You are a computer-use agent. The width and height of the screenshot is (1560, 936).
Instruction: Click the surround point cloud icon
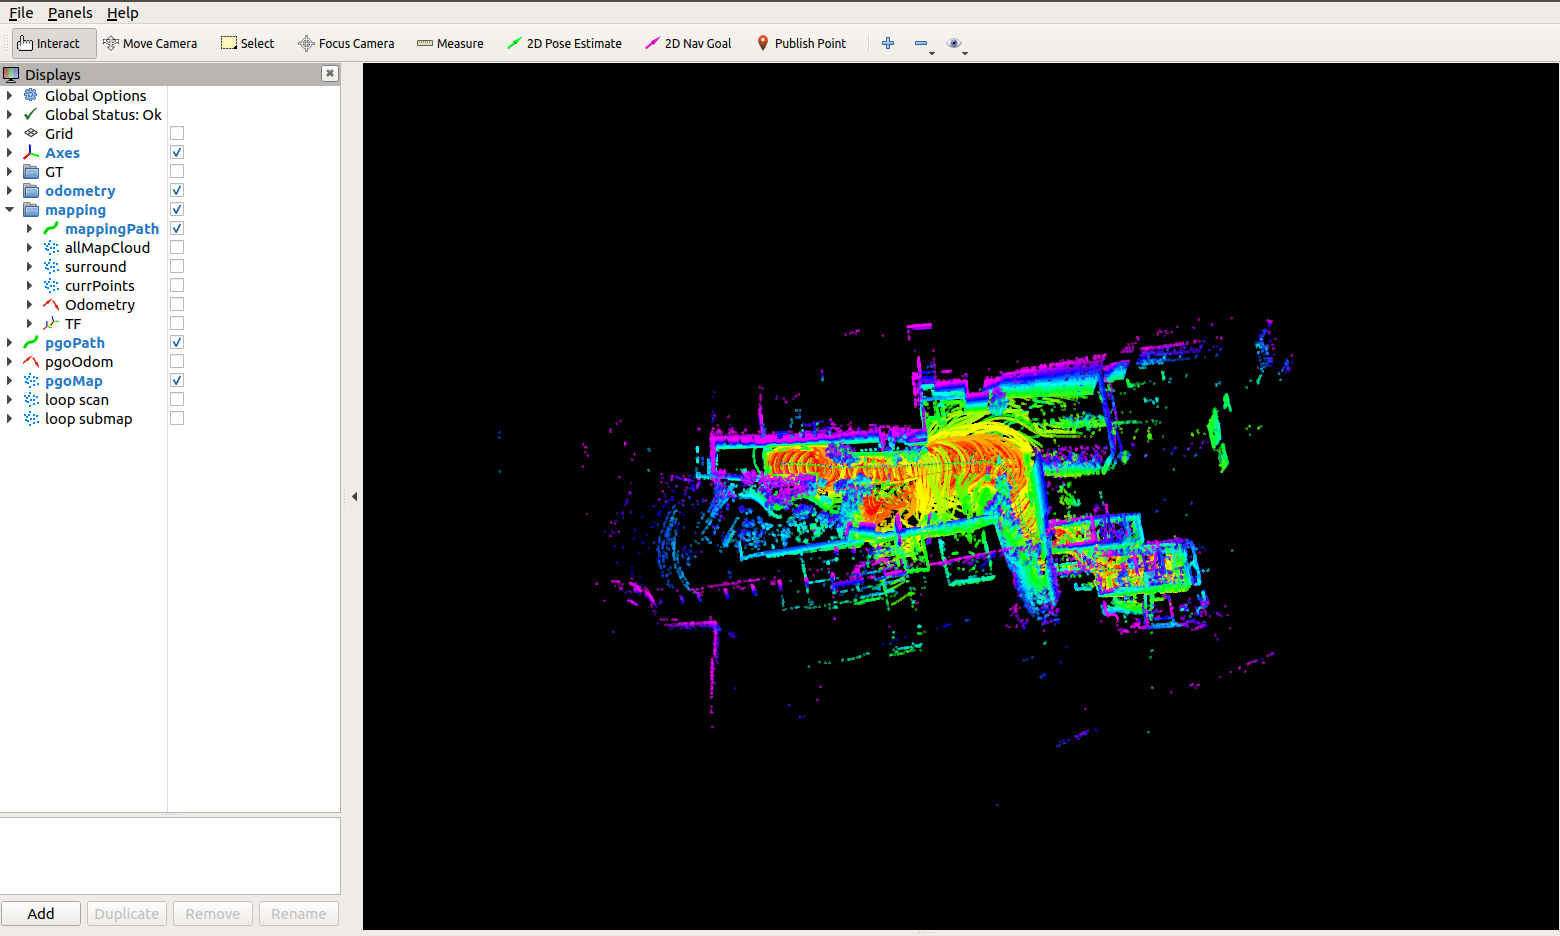tap(51, 266)
